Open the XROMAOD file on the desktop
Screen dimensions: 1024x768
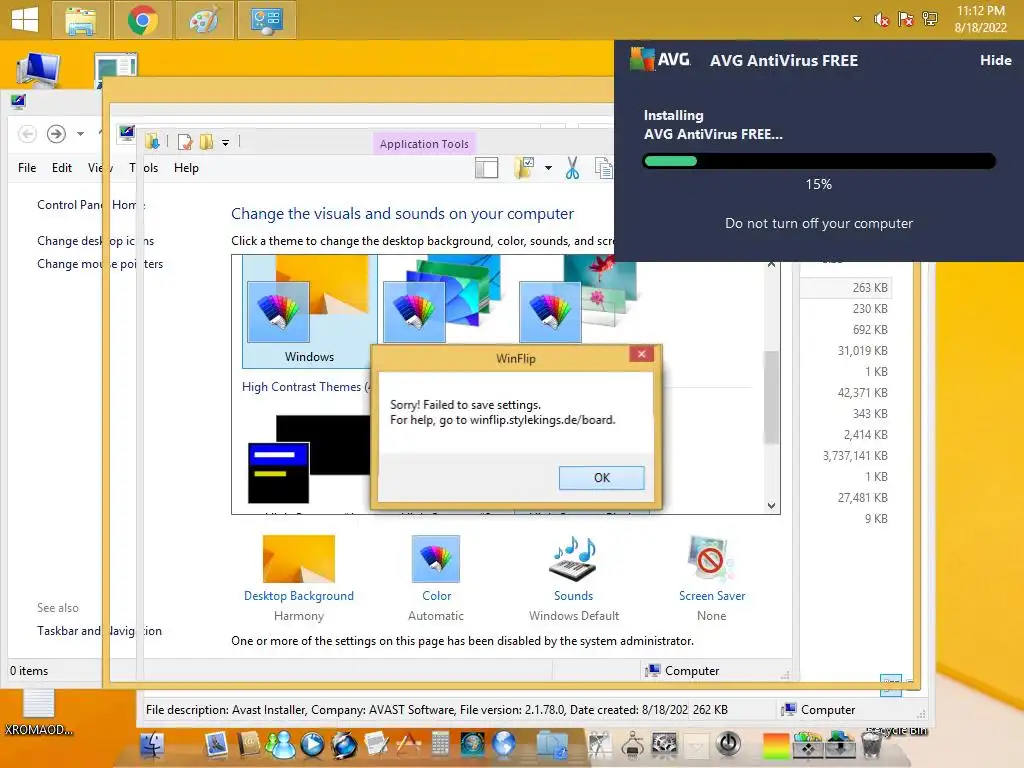tap(38, 712)
